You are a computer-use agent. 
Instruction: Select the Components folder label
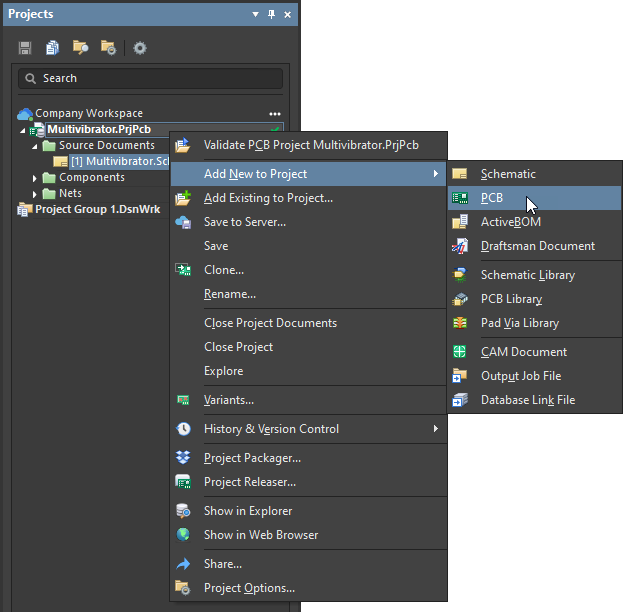coord(92,177)
